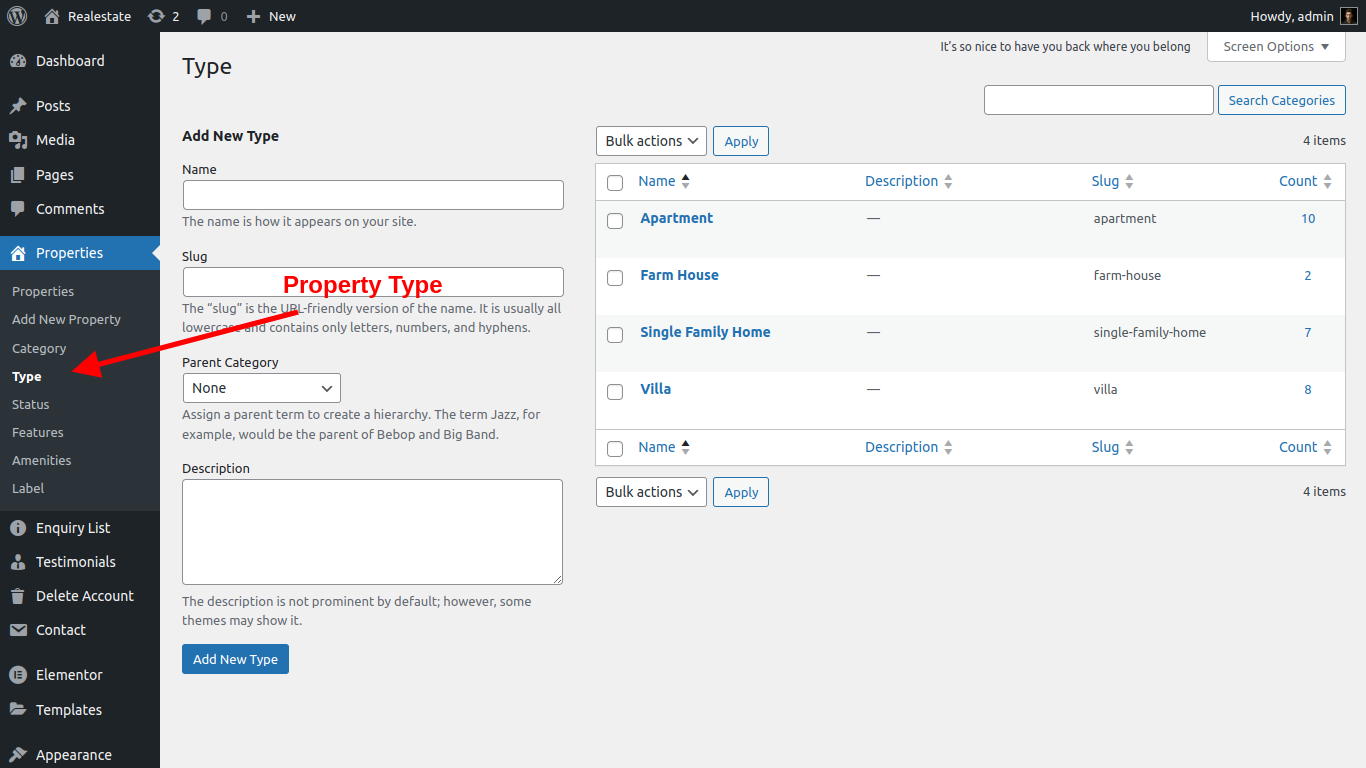Screen dimensions: 1366x768
Task: Expand the Parent Category dropdown
Action: 261,388
